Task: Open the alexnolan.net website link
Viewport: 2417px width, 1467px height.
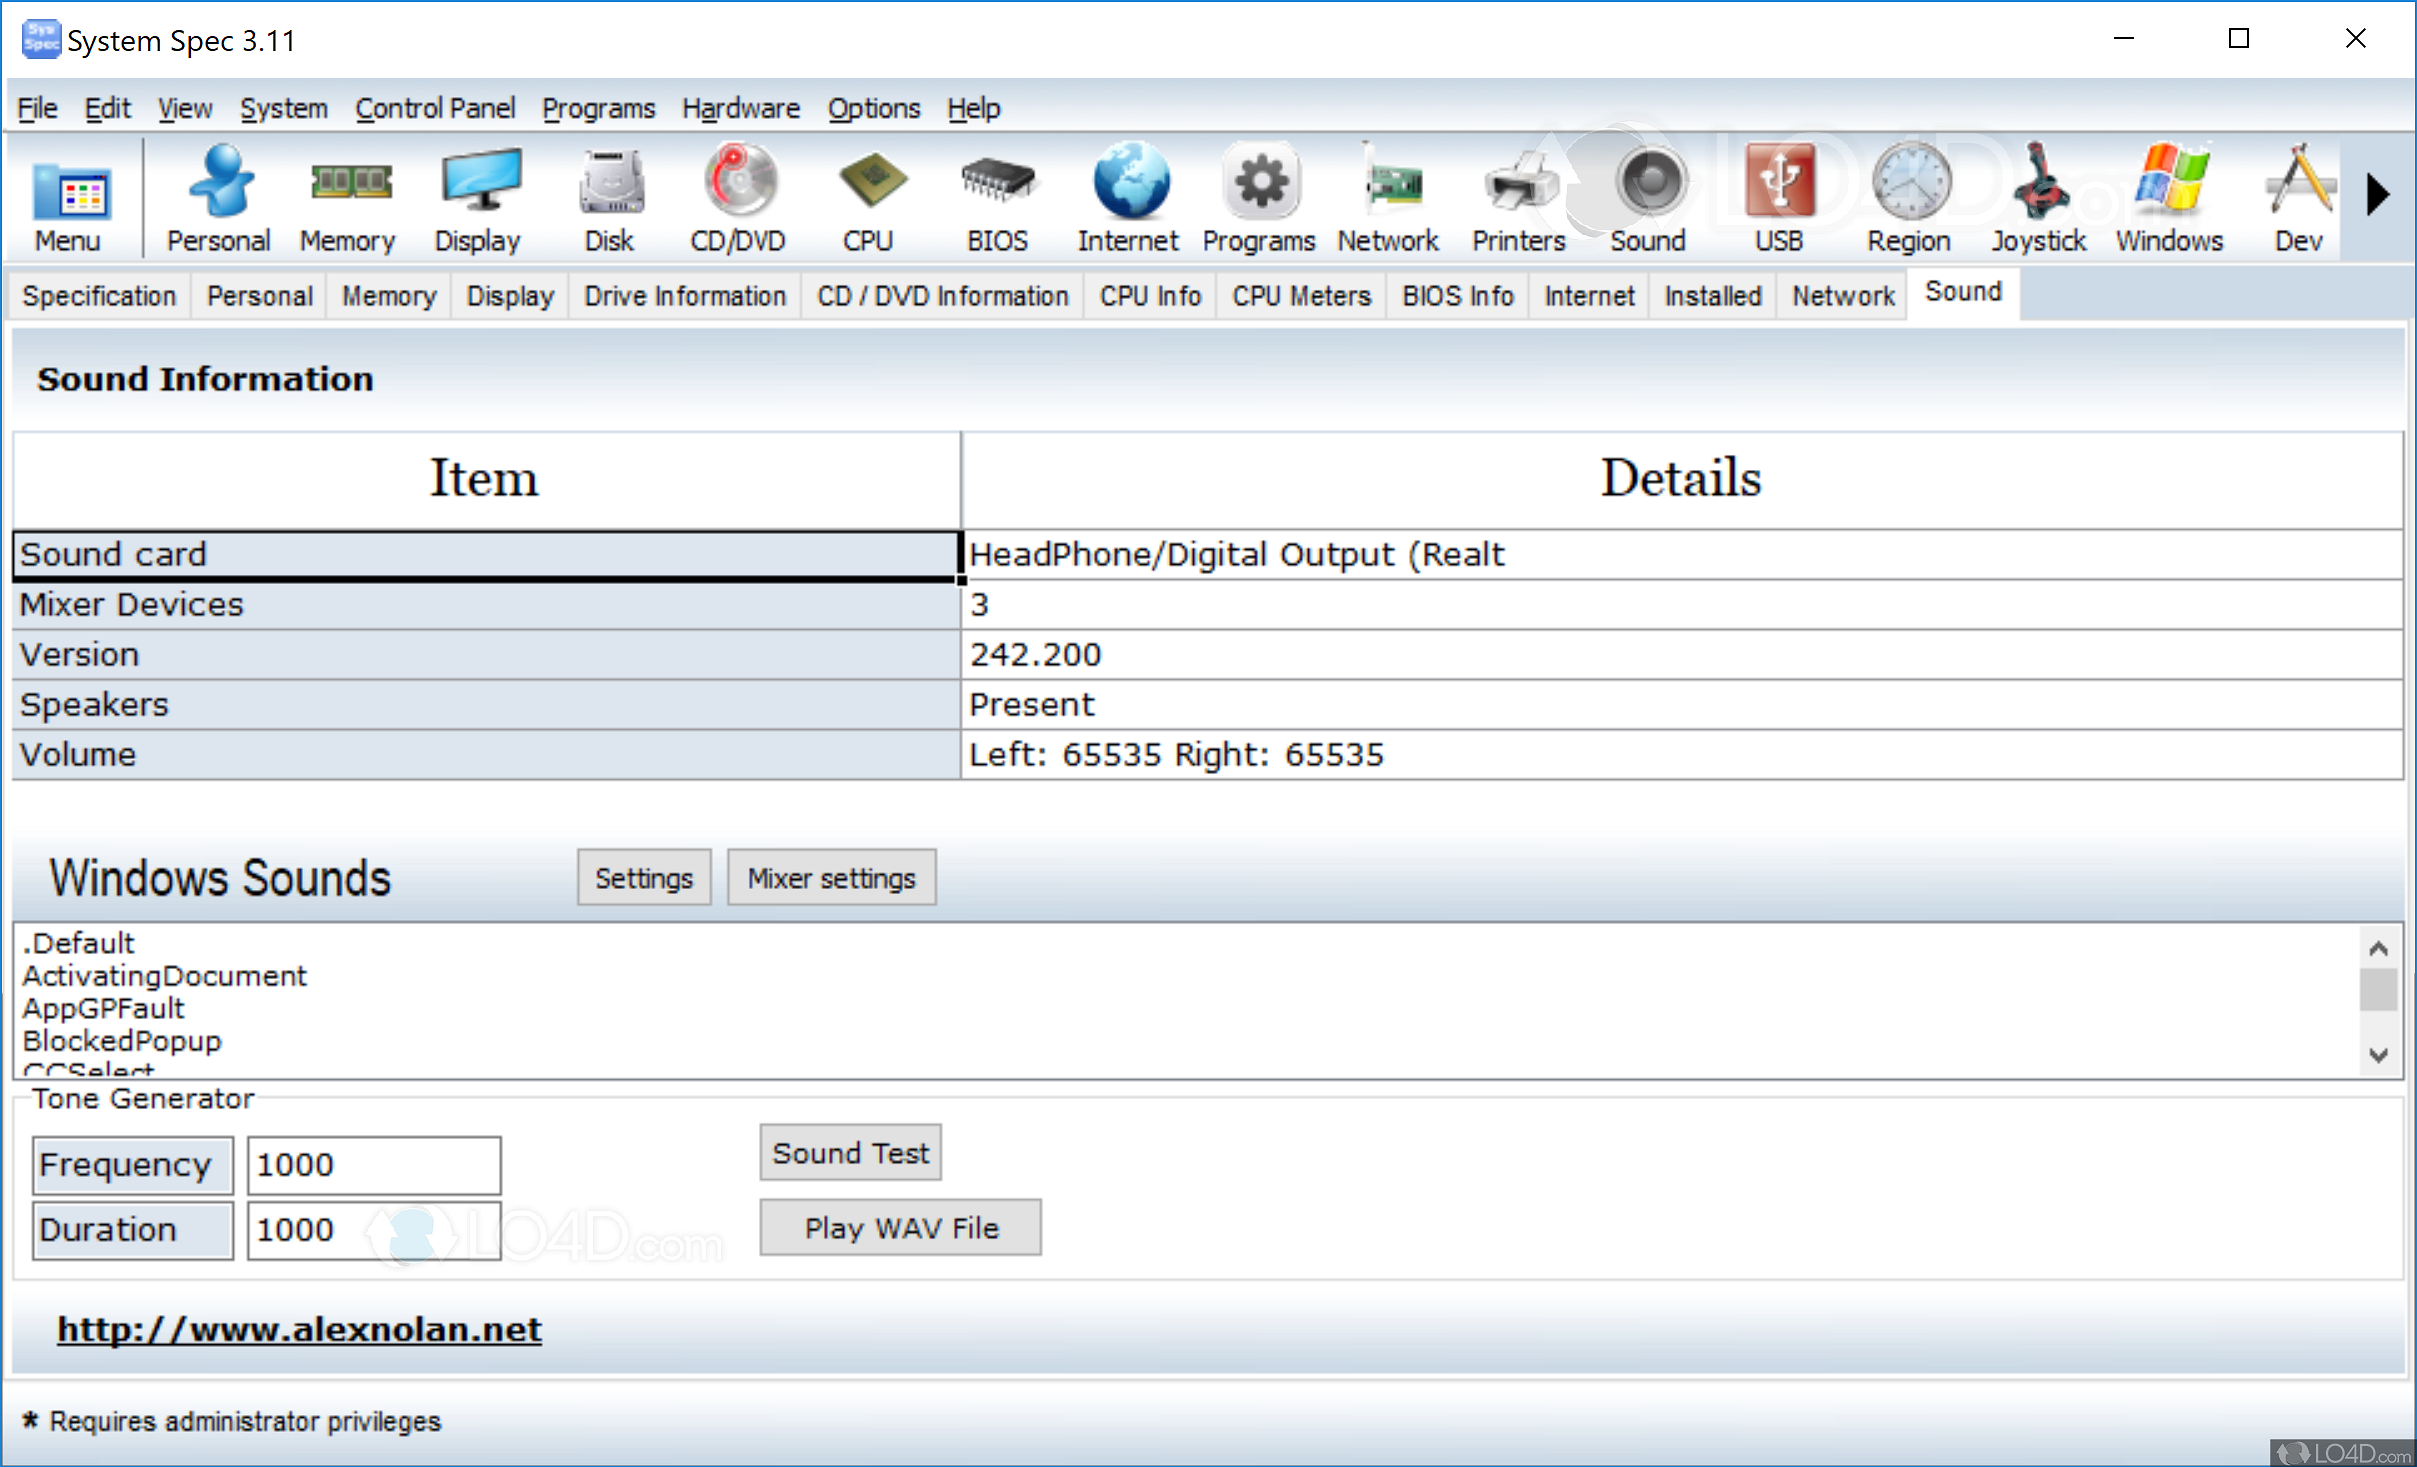Action: (298, 1329)
